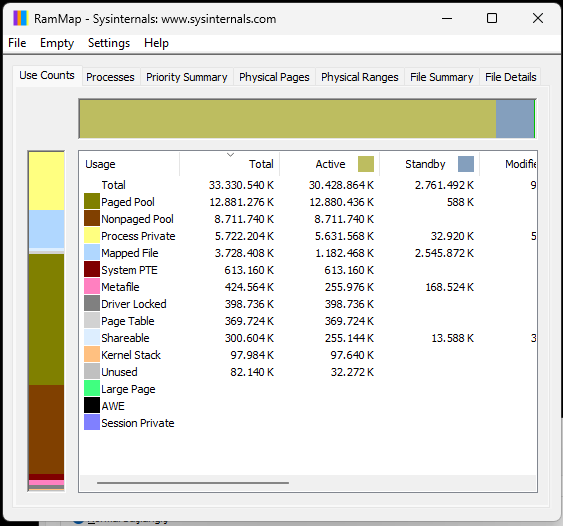Click the Metafile standby value 168.524 K

pos(450,287)
